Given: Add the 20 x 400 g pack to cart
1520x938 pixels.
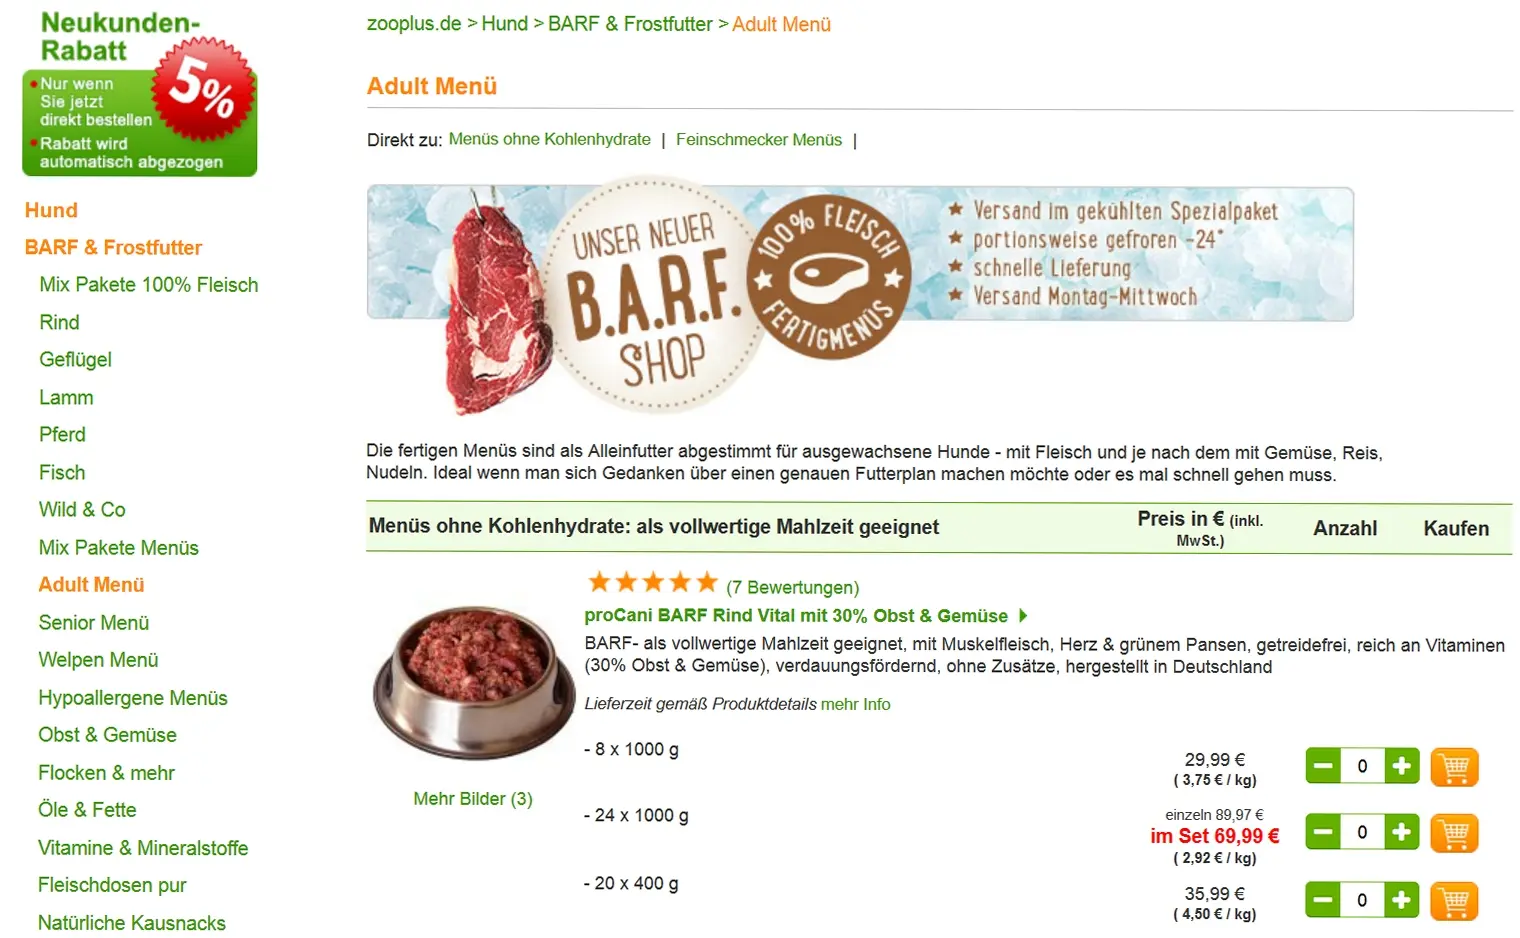Looking at the screenshot, I should coord(1454,901).
